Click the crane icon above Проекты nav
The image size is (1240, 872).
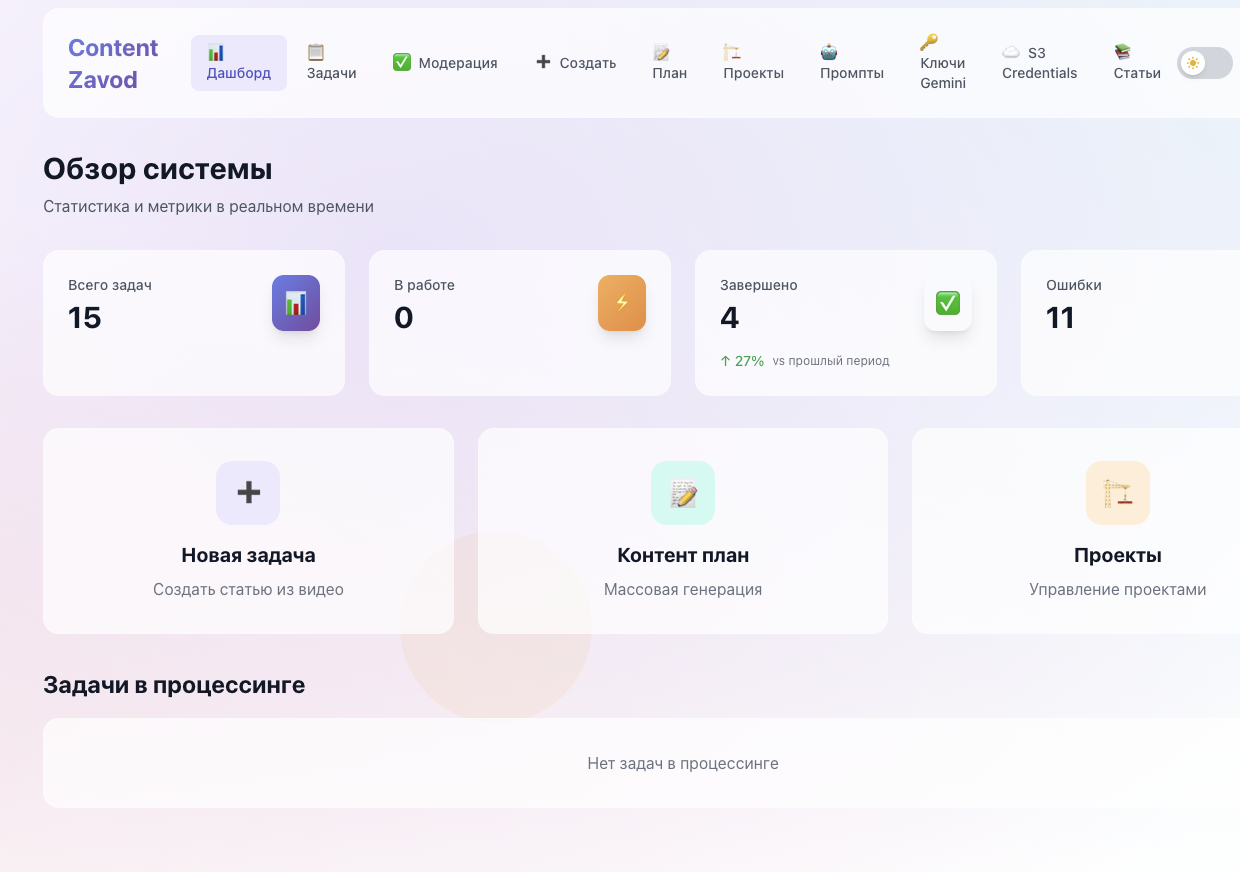732,52
